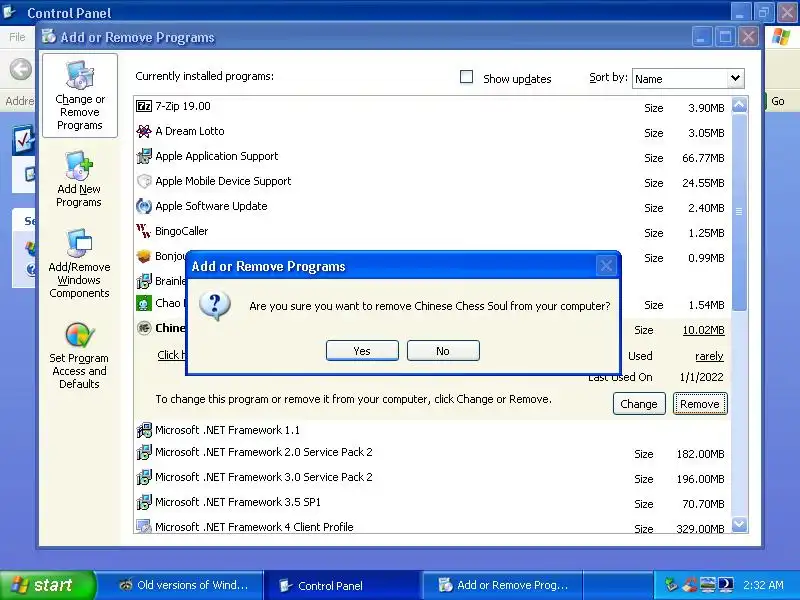Open the Sort by Name dropdown
800x600 pixels.
click(688, 79)
